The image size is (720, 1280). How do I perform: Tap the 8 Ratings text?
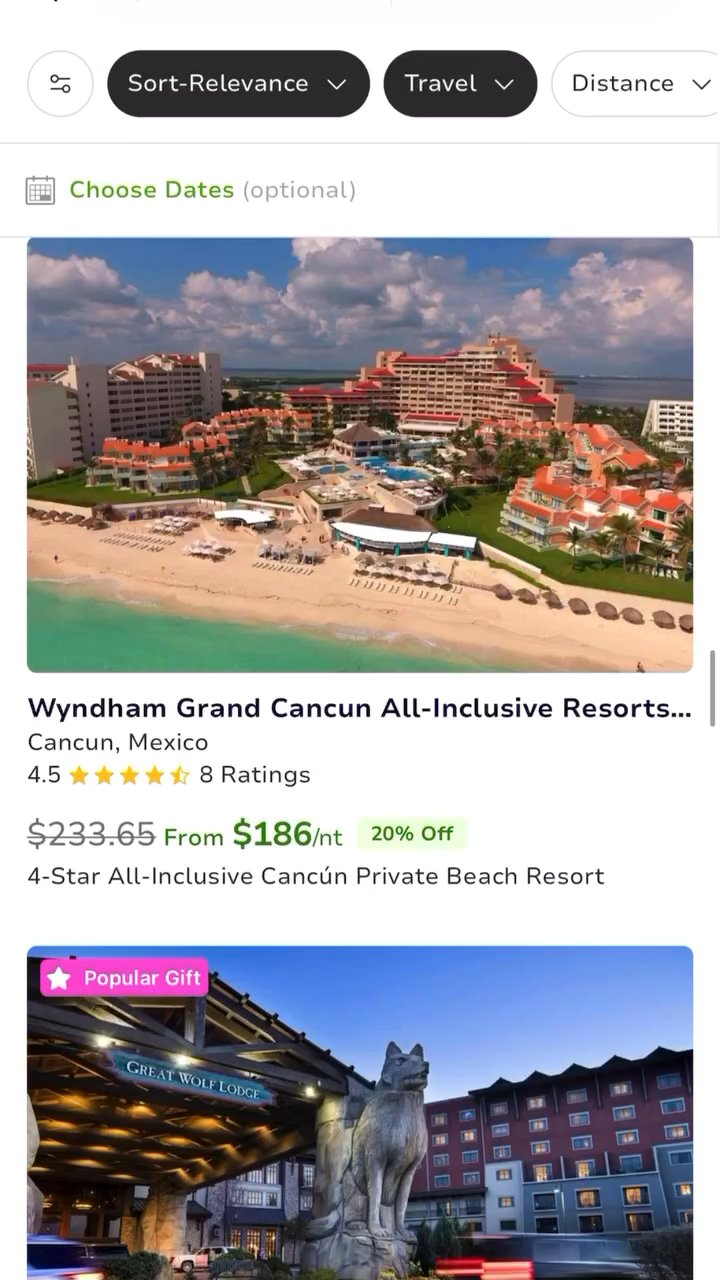255,775
